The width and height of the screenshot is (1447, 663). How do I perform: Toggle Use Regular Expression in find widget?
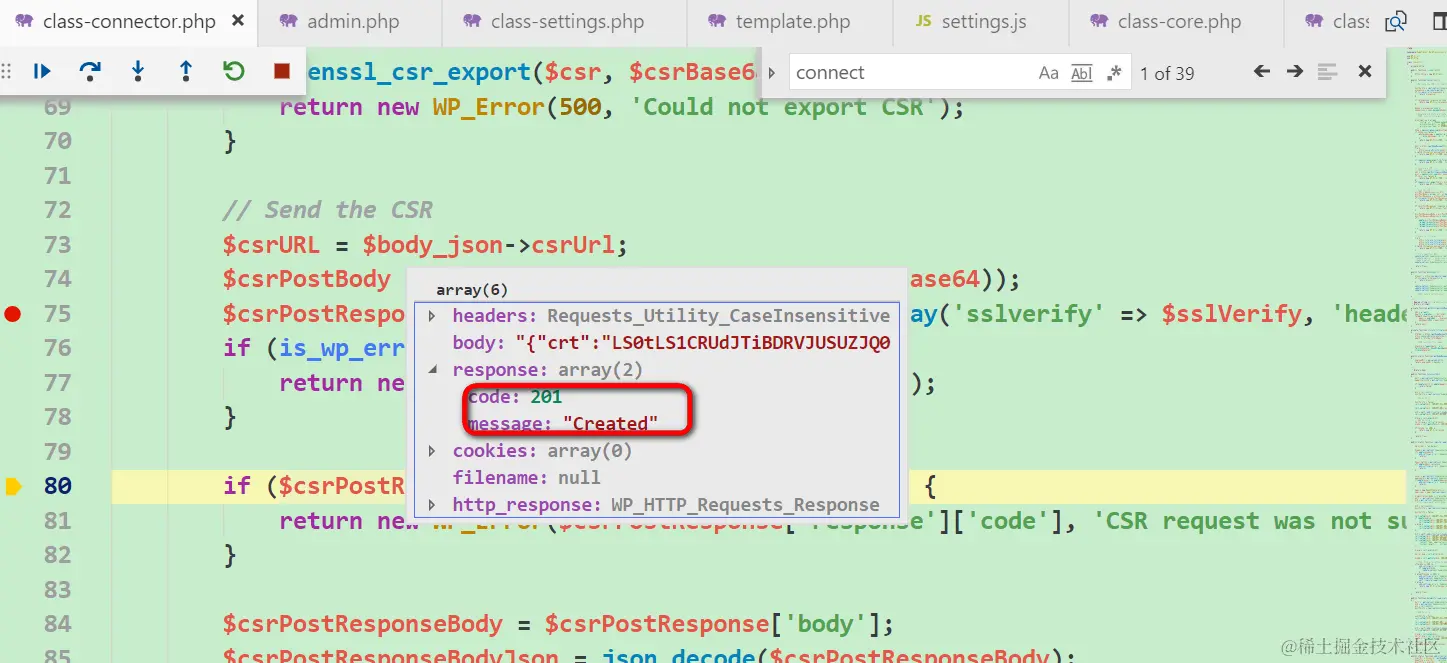1114,72
